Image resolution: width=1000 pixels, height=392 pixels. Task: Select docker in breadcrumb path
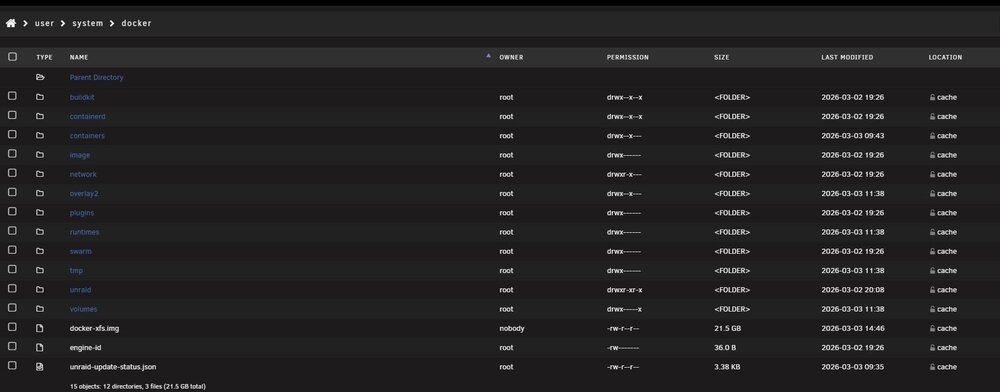(x=136, y=23)
